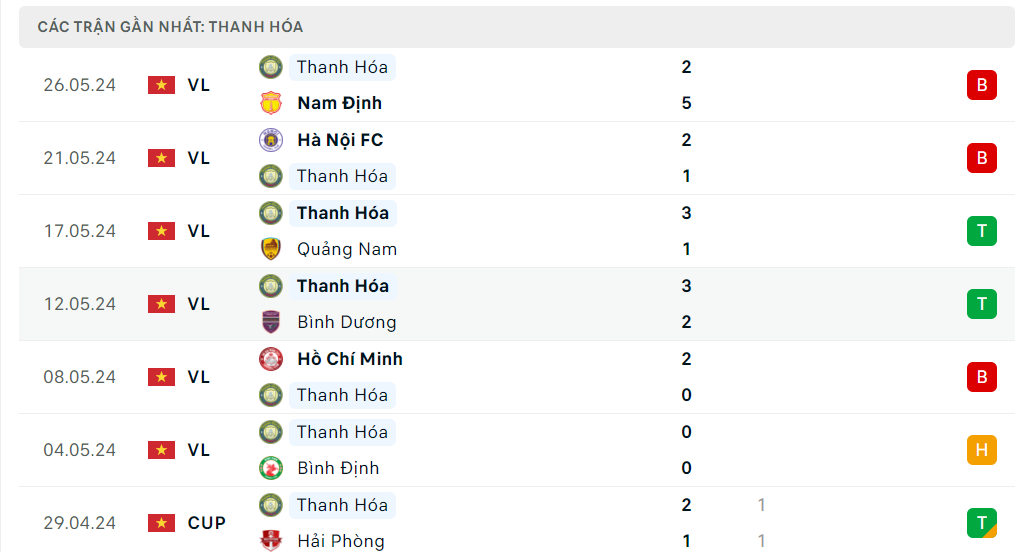Click the red B badge for the Hồ Chí Minh match
Screen dimensions: 1025x552
(981, 377)
